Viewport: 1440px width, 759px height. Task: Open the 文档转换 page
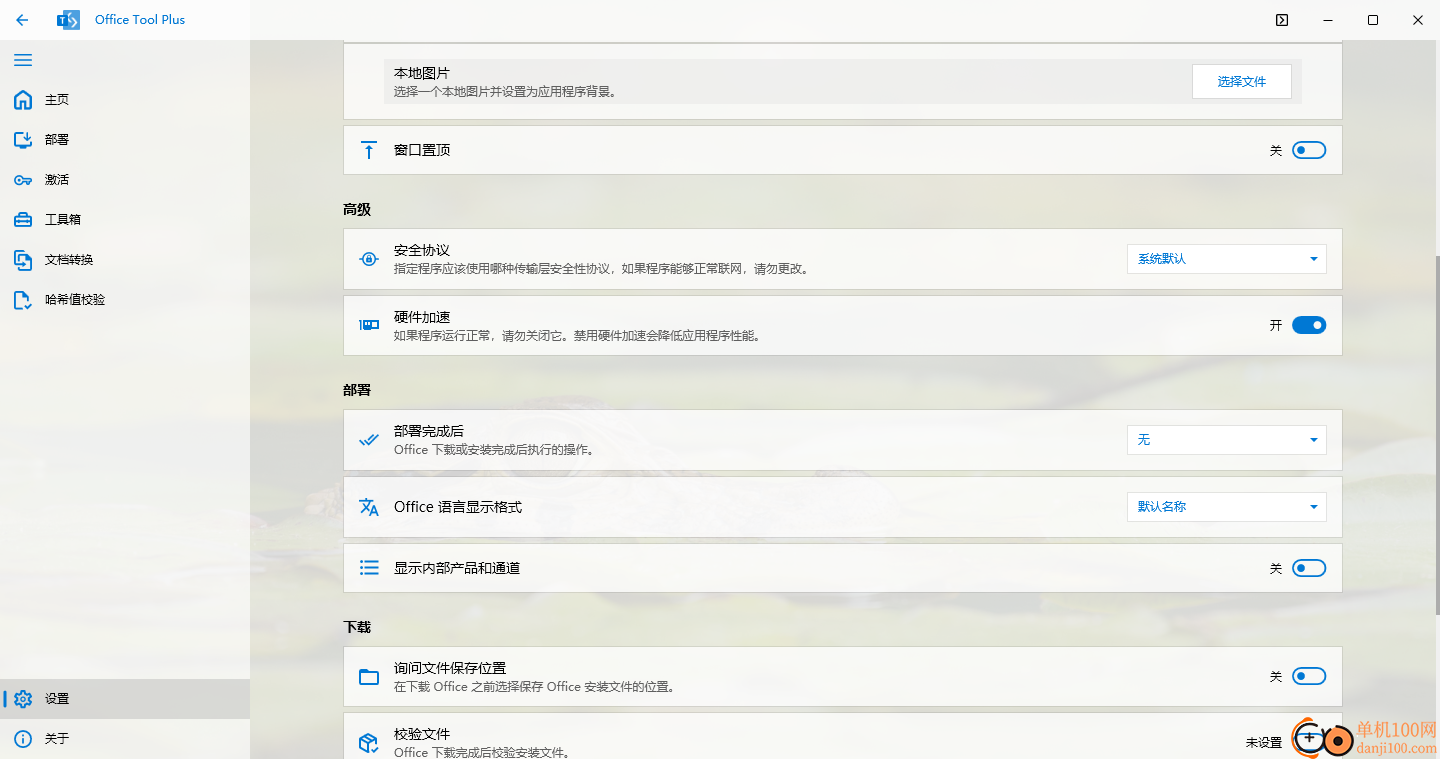click(125, 260)
